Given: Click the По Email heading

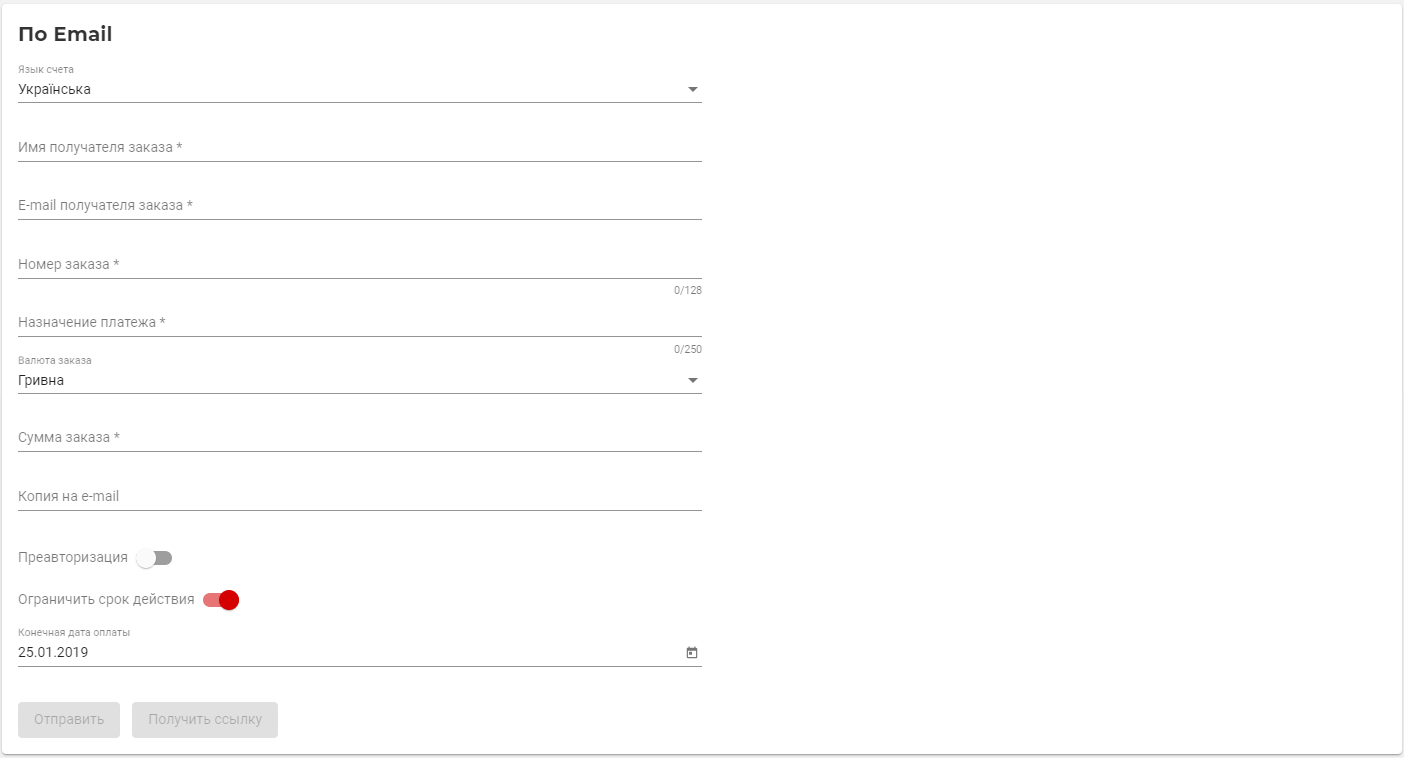Looking at the screenshot, I should pos(65,35).
